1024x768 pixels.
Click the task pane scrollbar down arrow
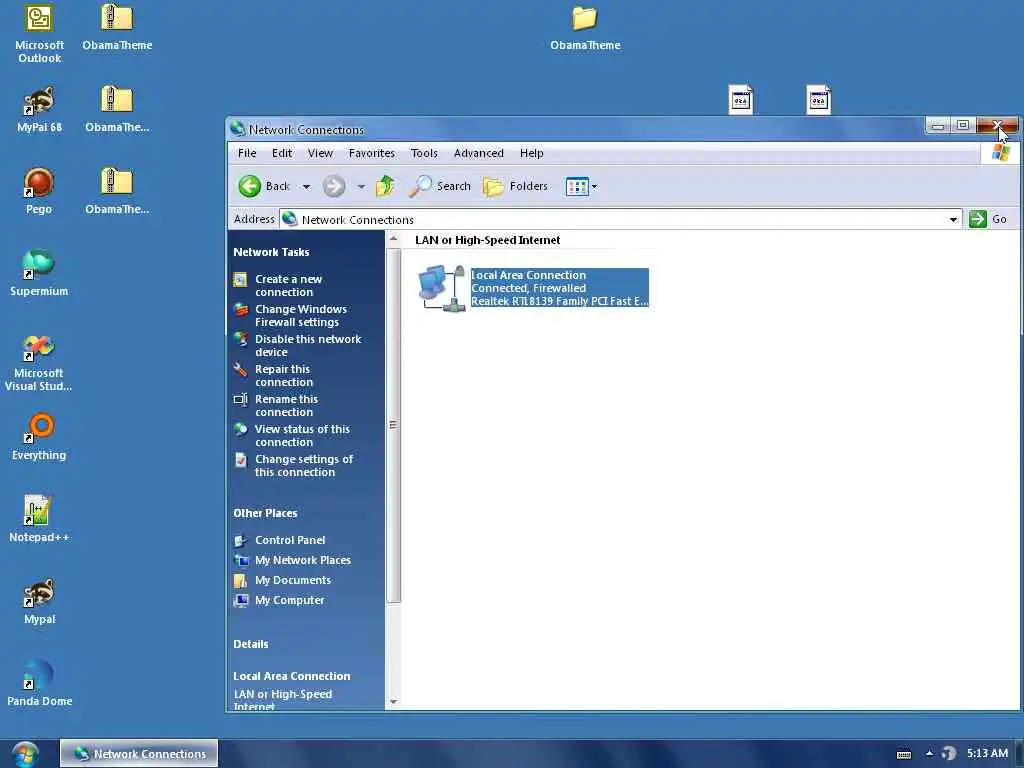point(393,702)
